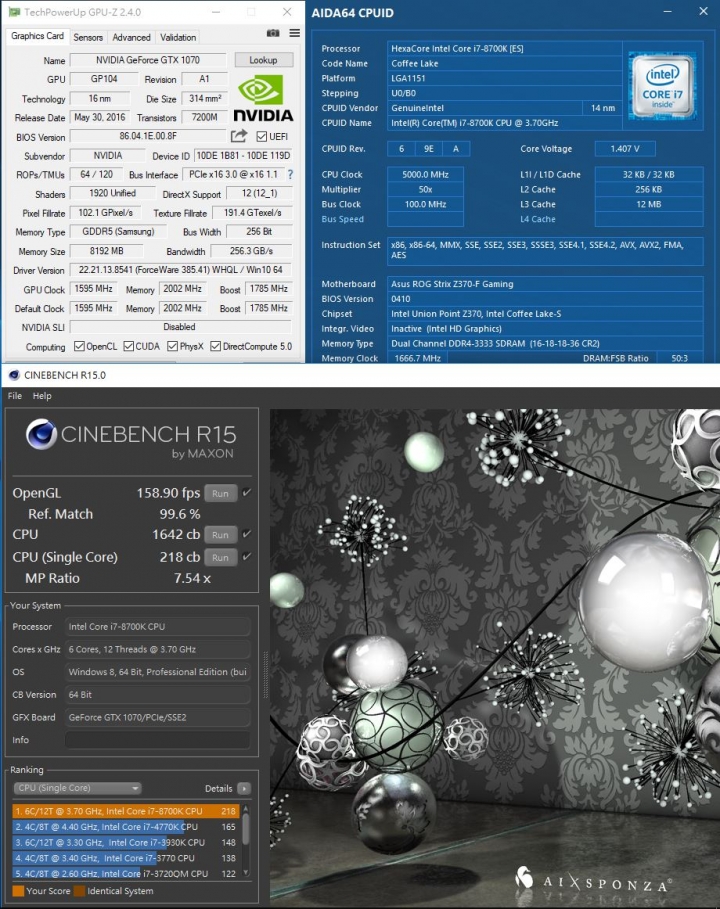Select ranking row 1 i7-8700K CPU
Screen dimensions: 720x909
click(x=125, y=811)
